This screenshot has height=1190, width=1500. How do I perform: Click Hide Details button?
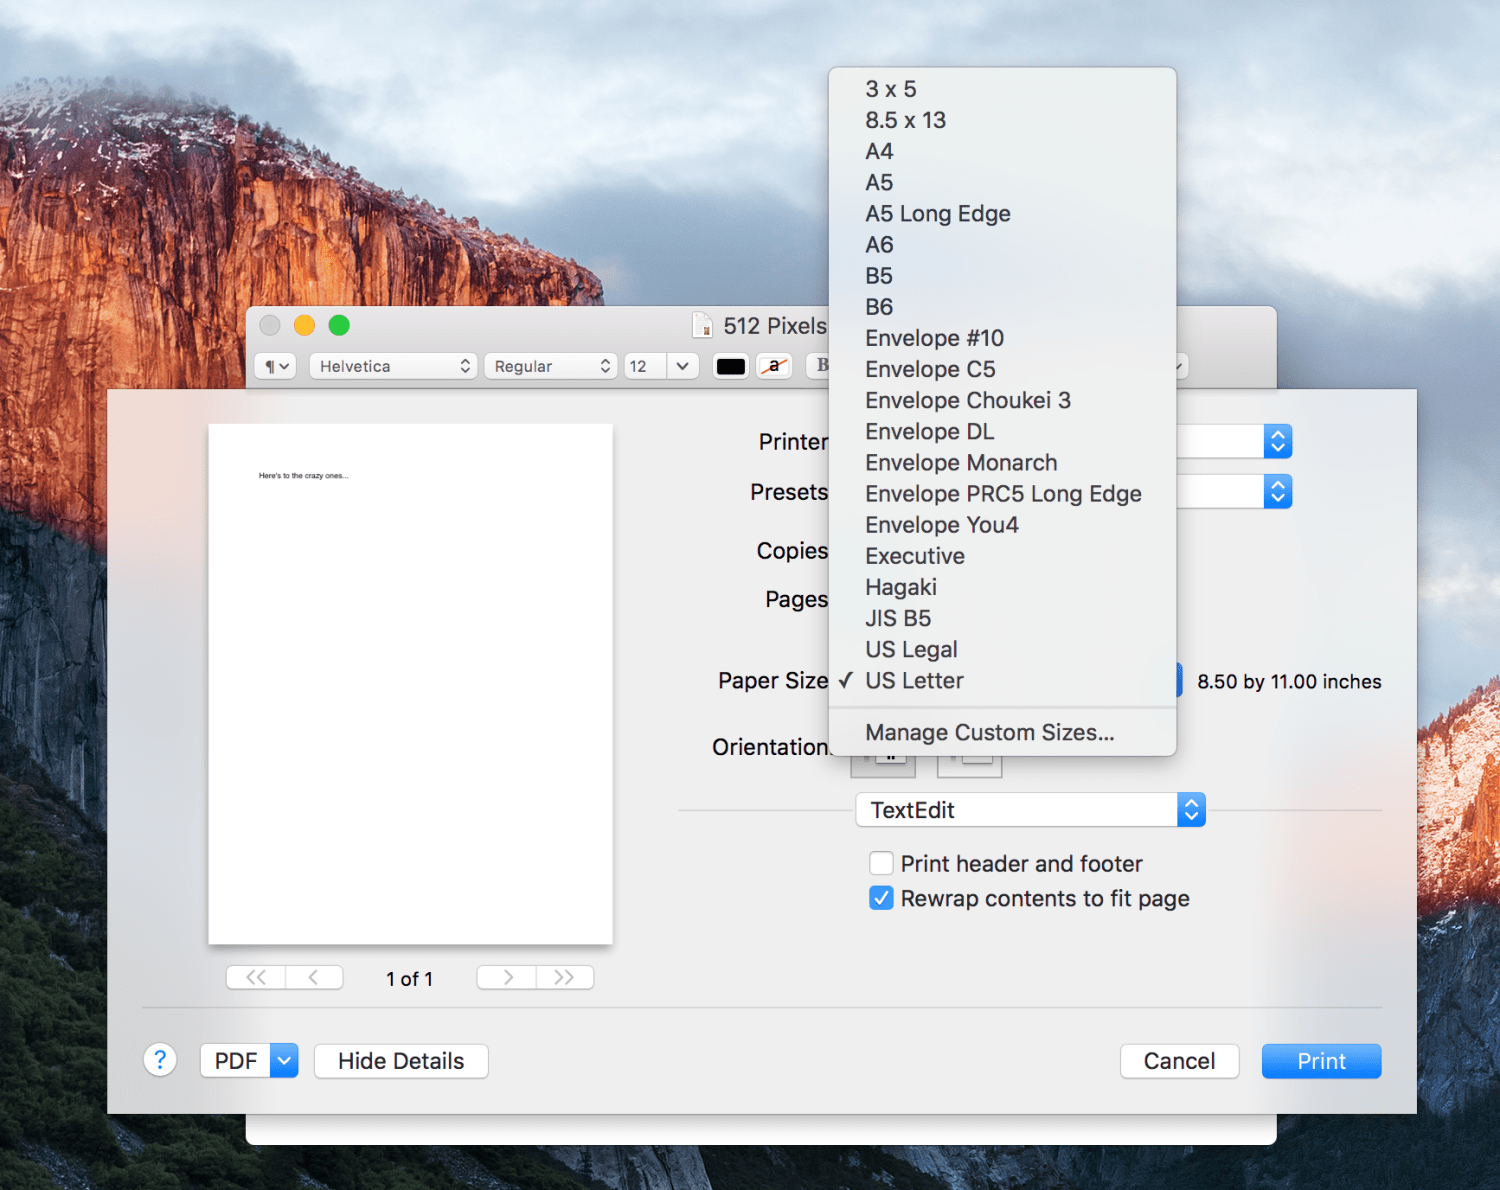[401, 1061]
